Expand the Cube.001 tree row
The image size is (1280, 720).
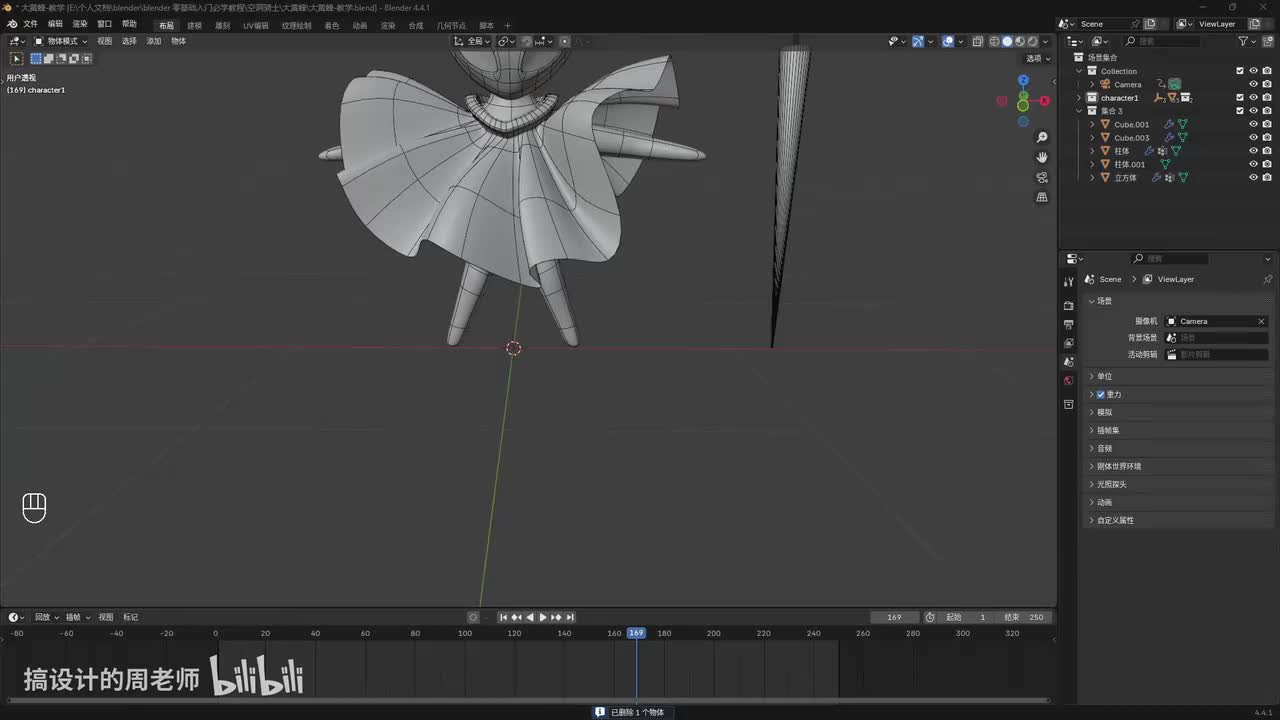coord(1092,124)
